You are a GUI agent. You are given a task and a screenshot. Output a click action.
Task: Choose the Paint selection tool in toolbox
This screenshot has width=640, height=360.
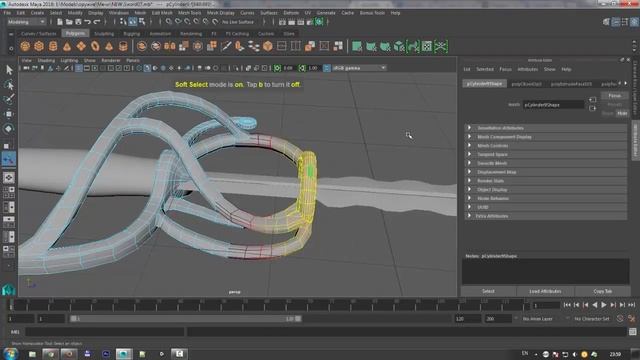[x=9, y=99]
